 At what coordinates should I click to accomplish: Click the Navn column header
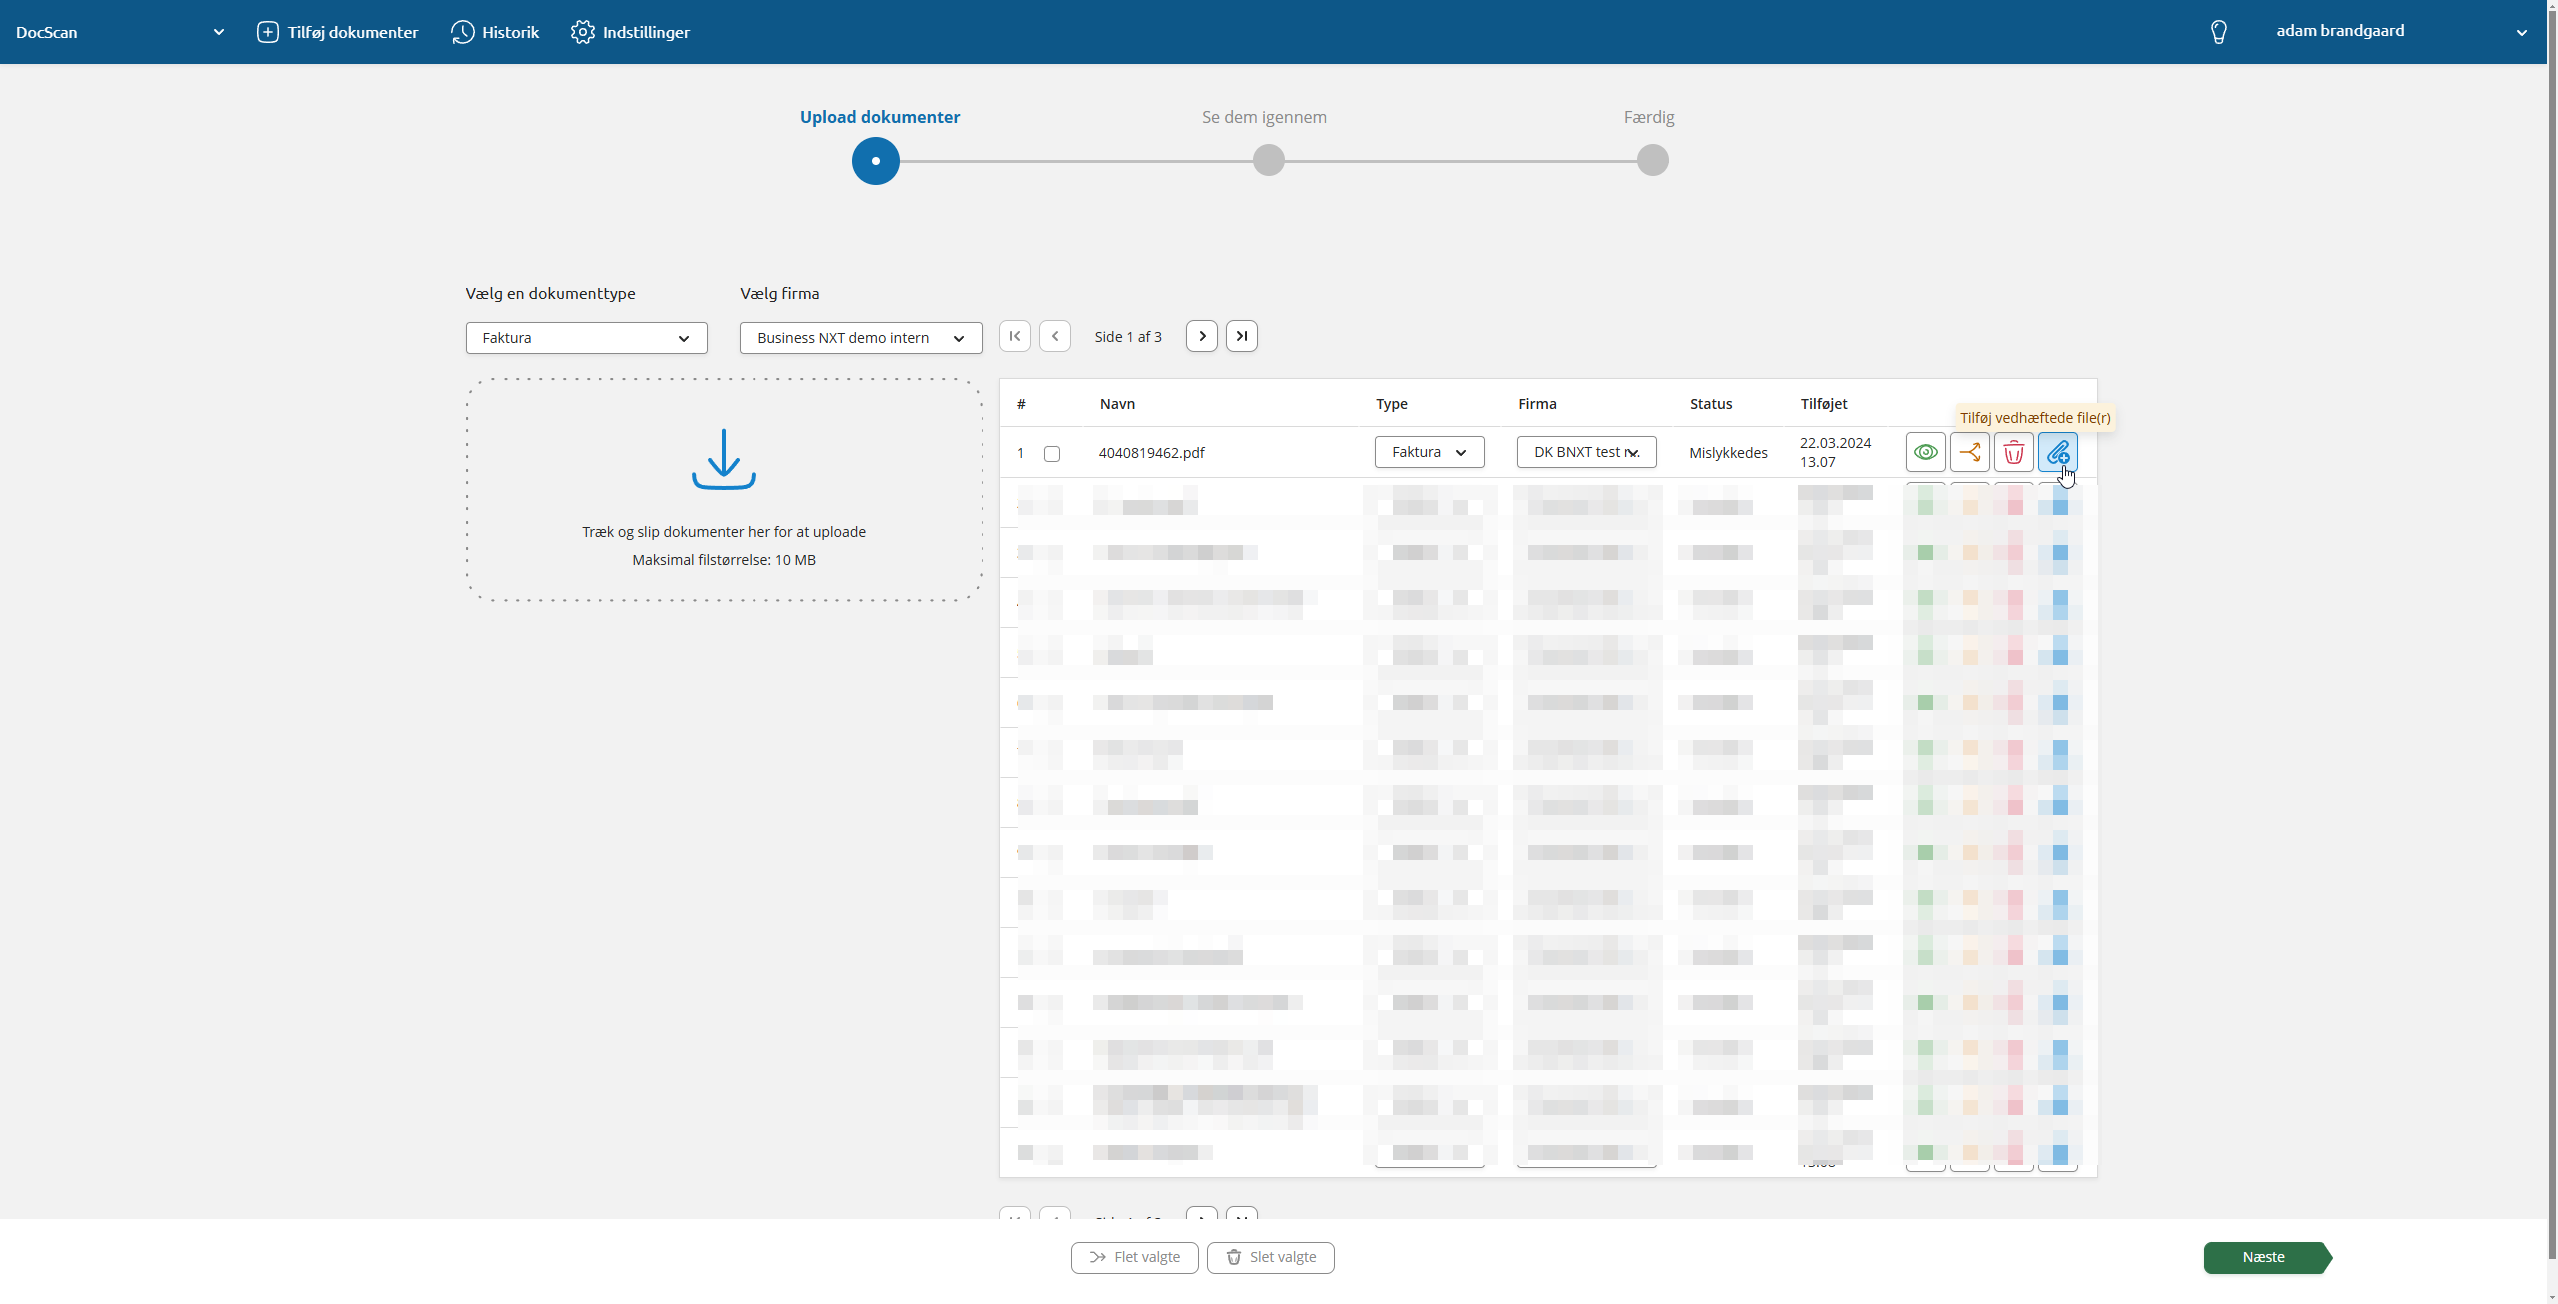click(1117, 404)
